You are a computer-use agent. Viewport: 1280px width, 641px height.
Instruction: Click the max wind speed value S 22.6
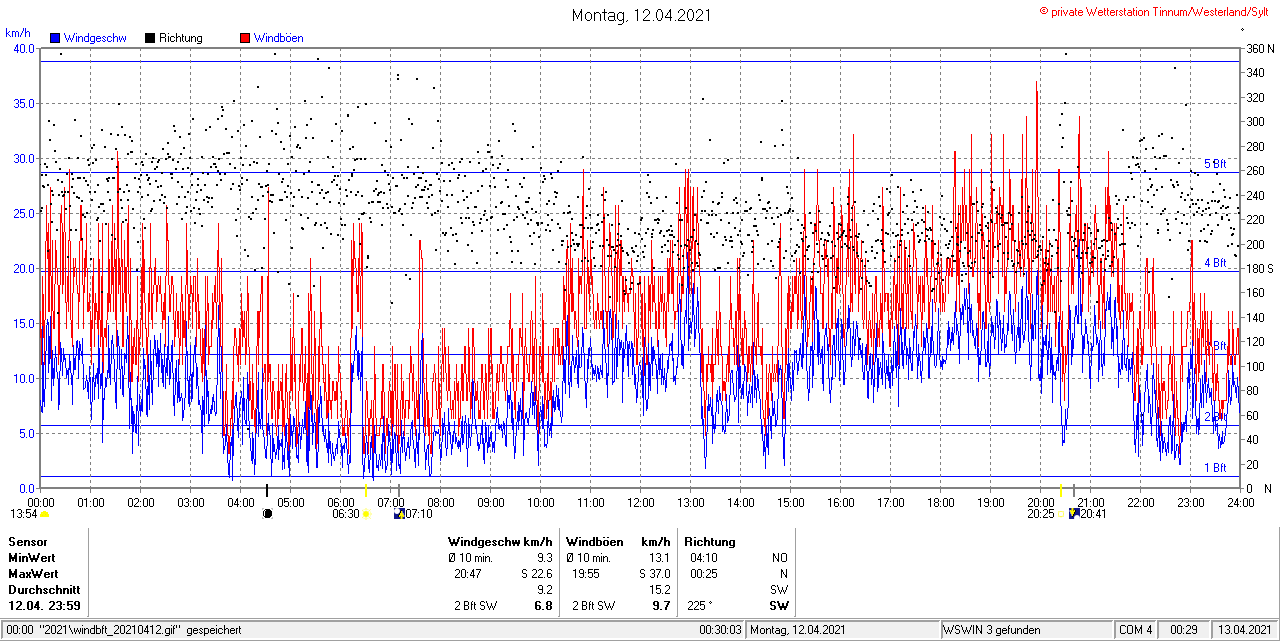click(x=537, y=574)
